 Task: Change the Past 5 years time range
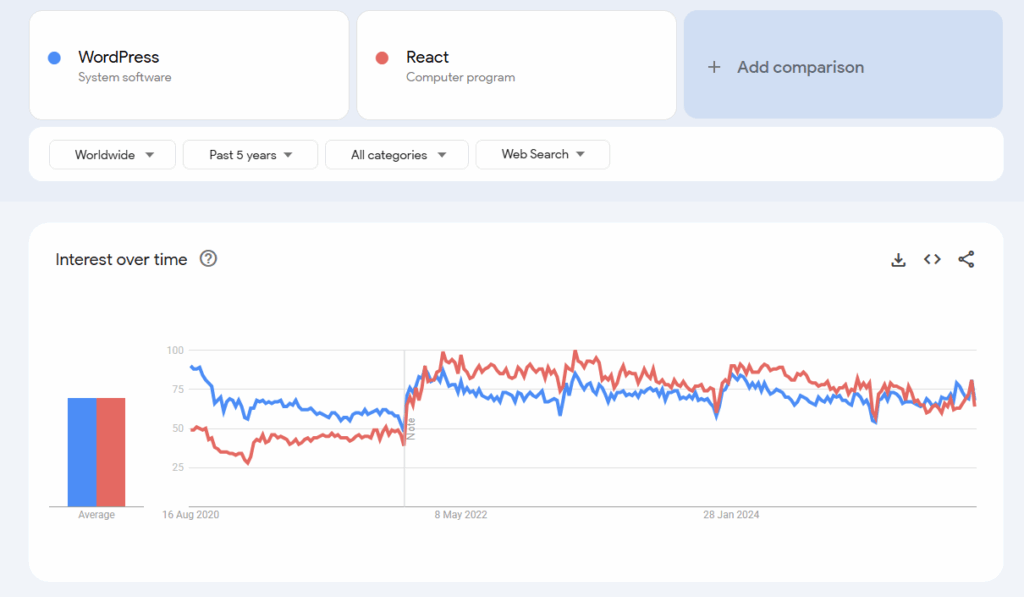[250, 155]
